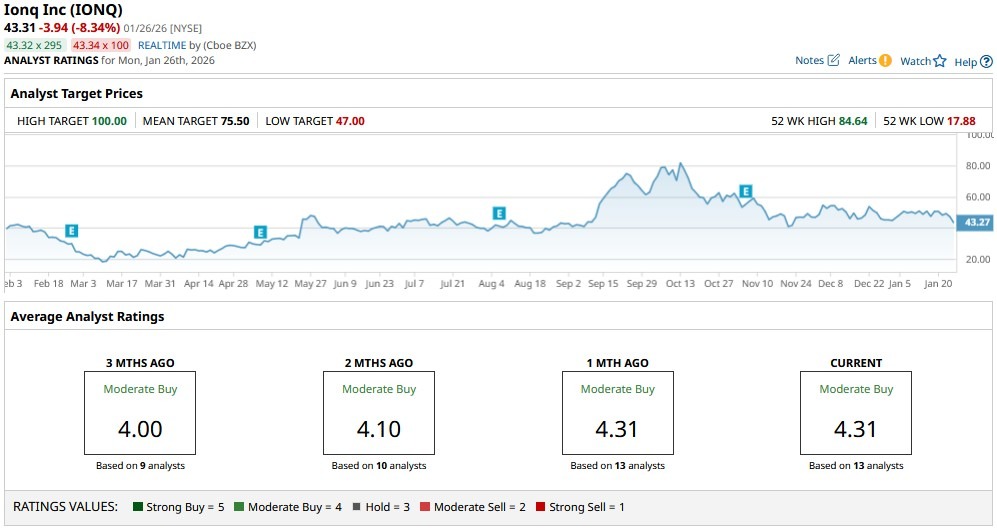Click the Ionq Inc (IONQ) title
This screenshot has height=528, width=997.
(x=64, y=10)
